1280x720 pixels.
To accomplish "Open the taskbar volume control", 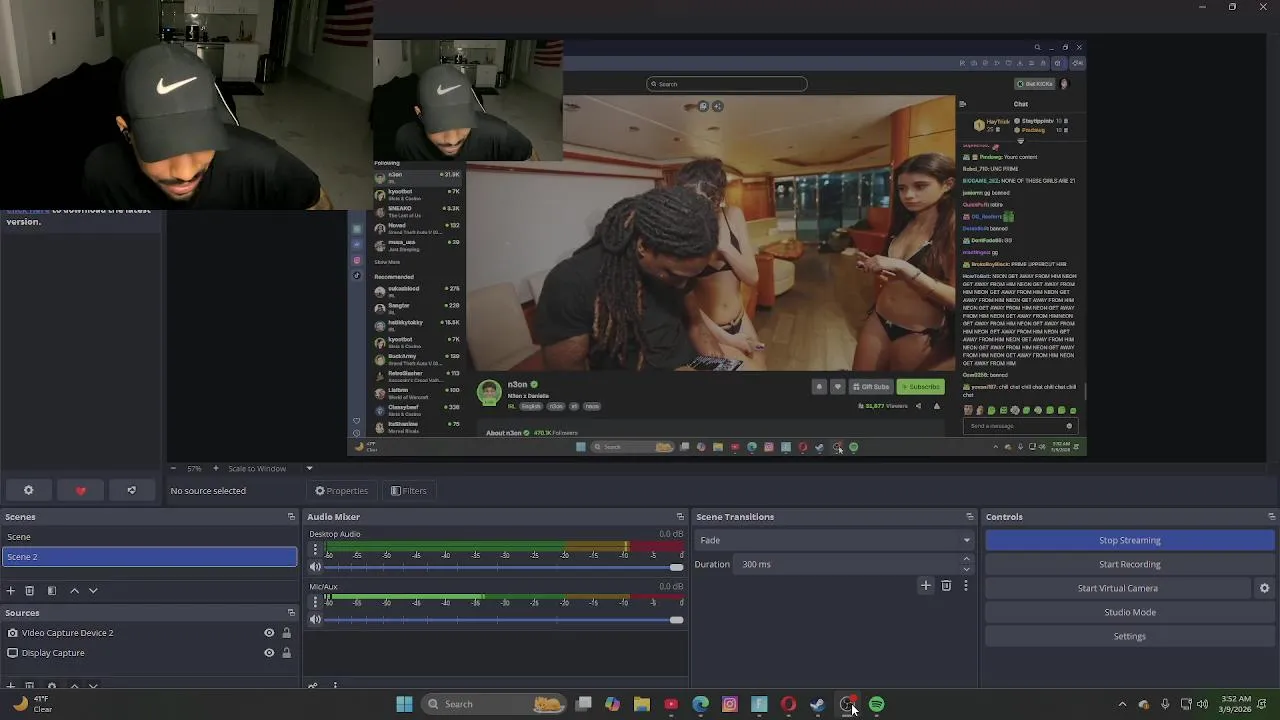I will (x=1202, y=704).
